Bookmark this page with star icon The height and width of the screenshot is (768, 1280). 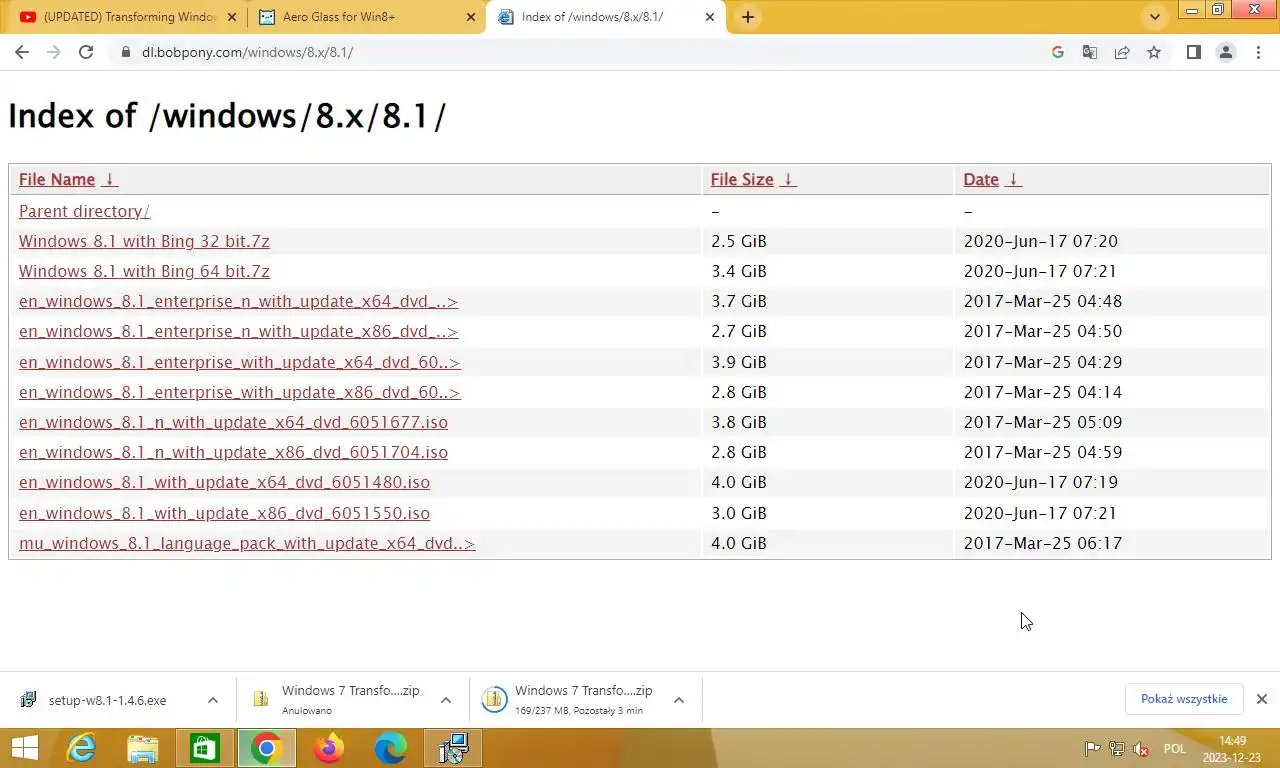tap(1154, 52)
